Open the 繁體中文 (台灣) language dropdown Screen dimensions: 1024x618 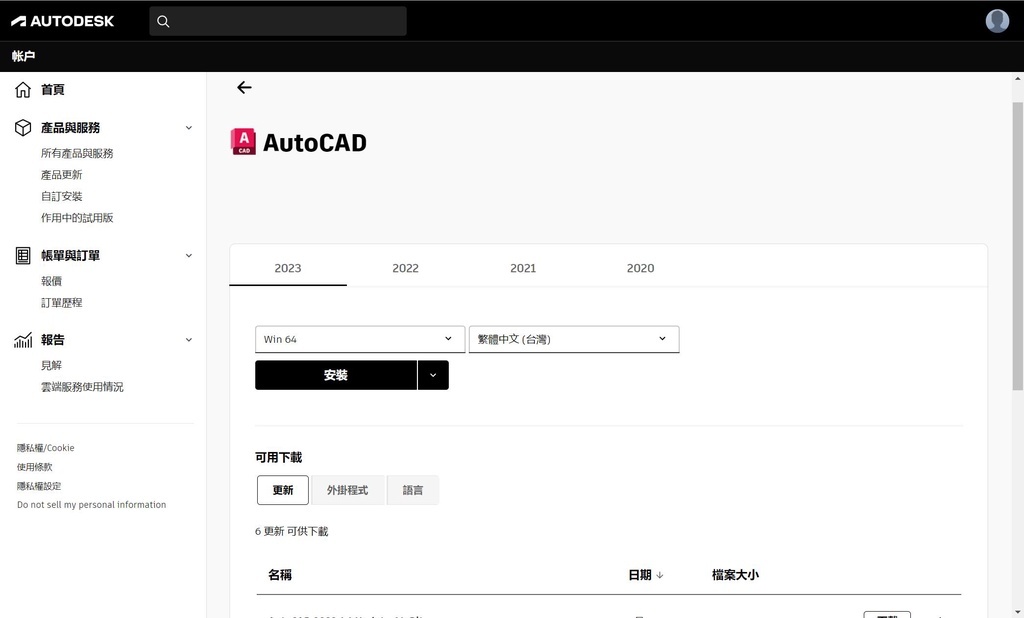click(x=574, y=339)
